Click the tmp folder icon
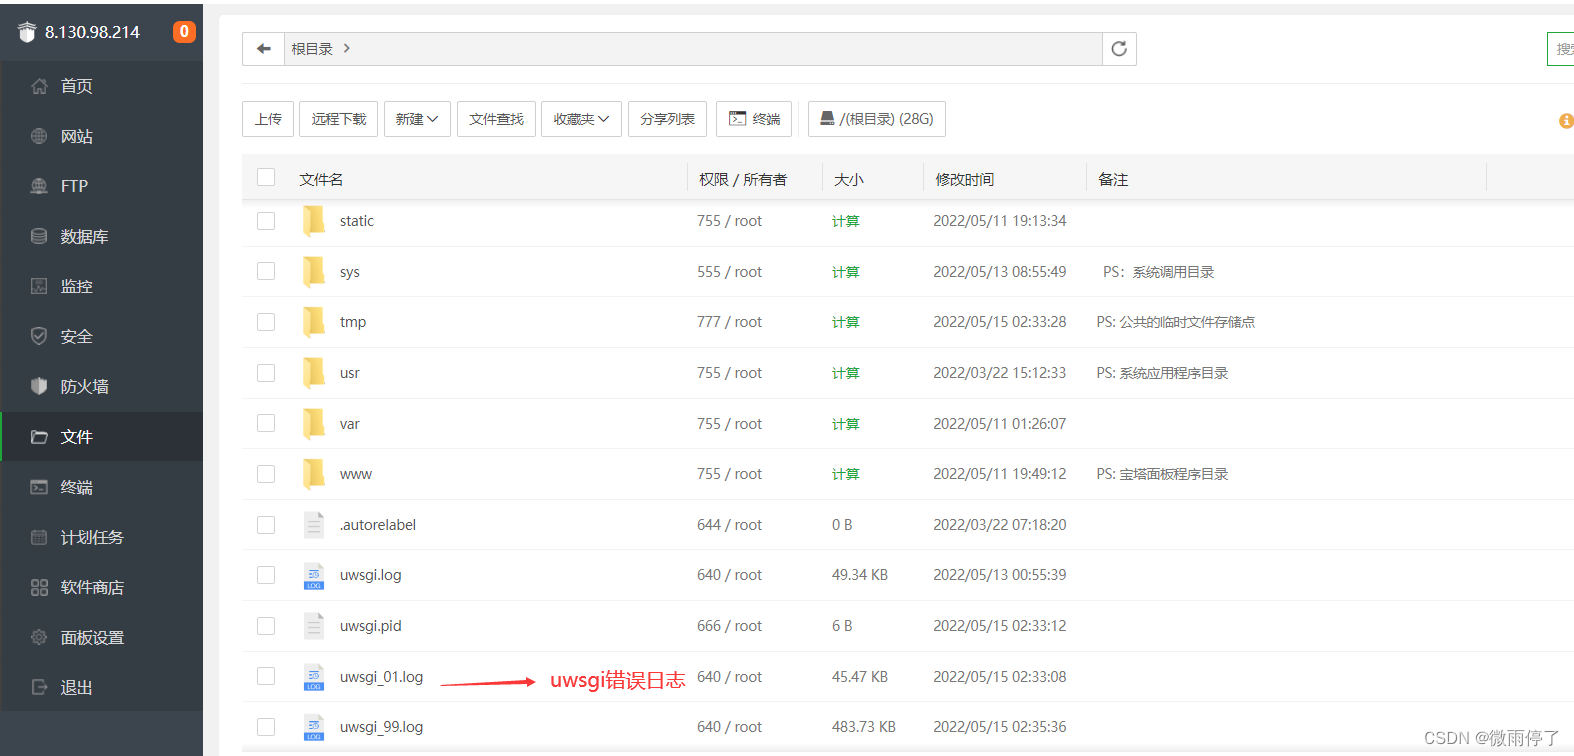This screenshot has width=1574, height=756. click(x=314, y=322)
